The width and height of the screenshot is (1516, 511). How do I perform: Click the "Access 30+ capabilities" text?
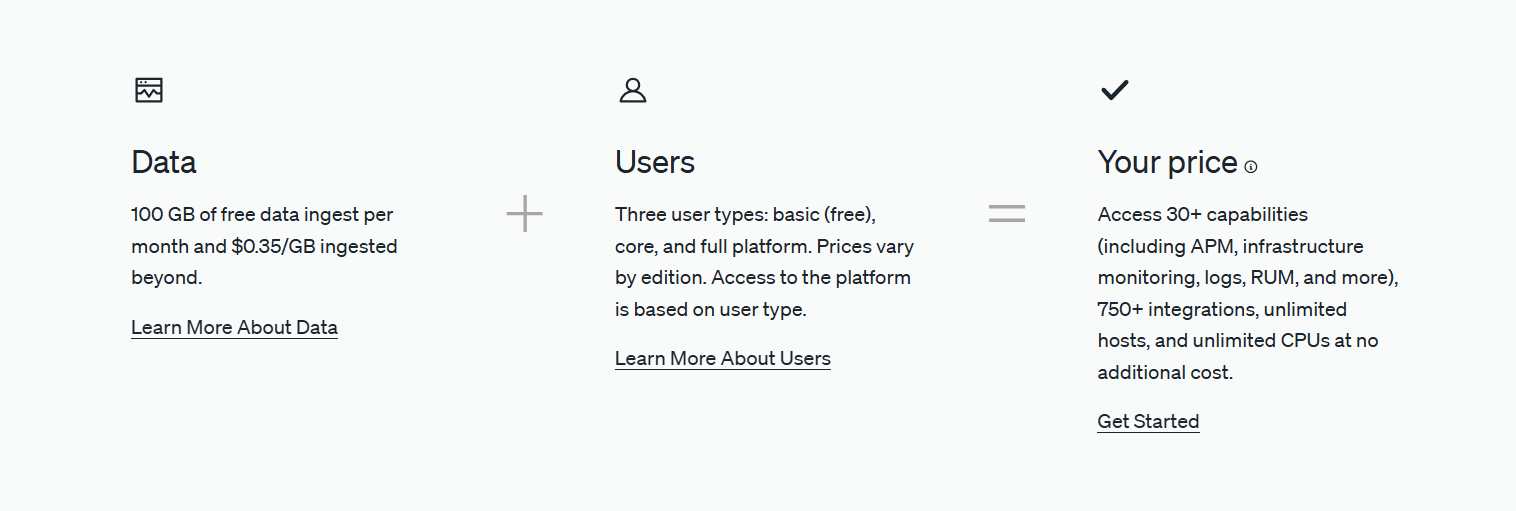1203,214
